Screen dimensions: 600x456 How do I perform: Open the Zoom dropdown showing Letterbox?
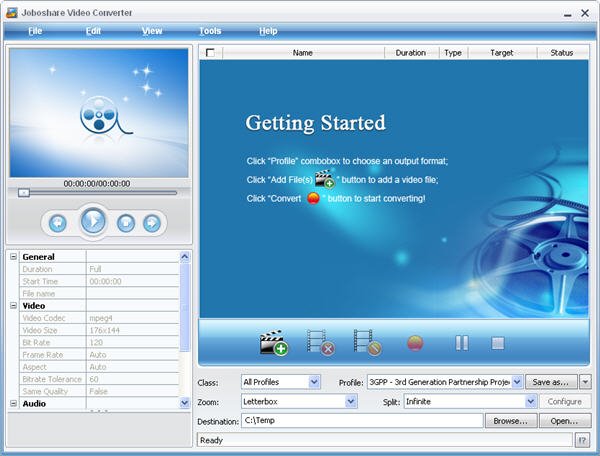(x=350, y=401)
